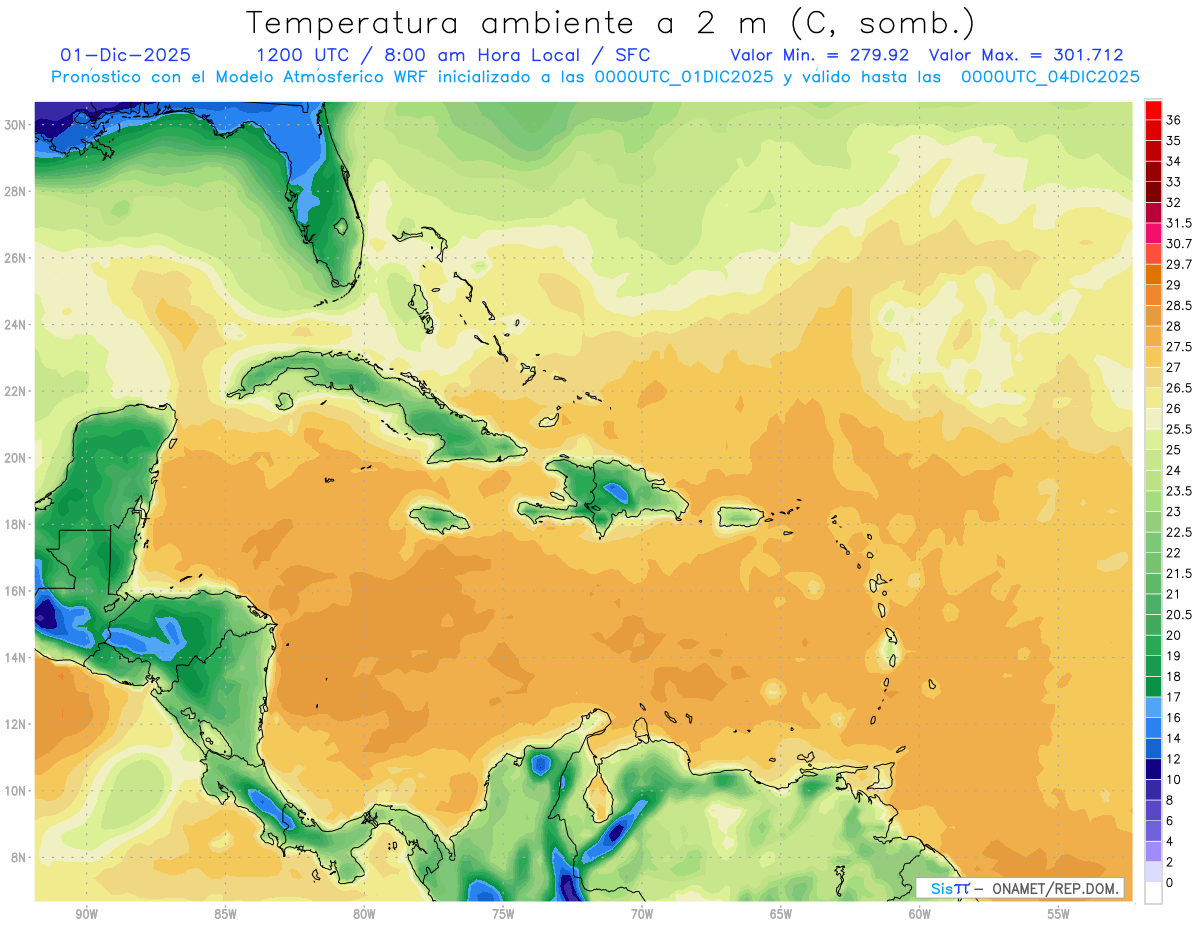The width and height of the screenshot is (1200, 927).
Task: Click the island of Puerto Rico on the map
Action: pos(742,516)
